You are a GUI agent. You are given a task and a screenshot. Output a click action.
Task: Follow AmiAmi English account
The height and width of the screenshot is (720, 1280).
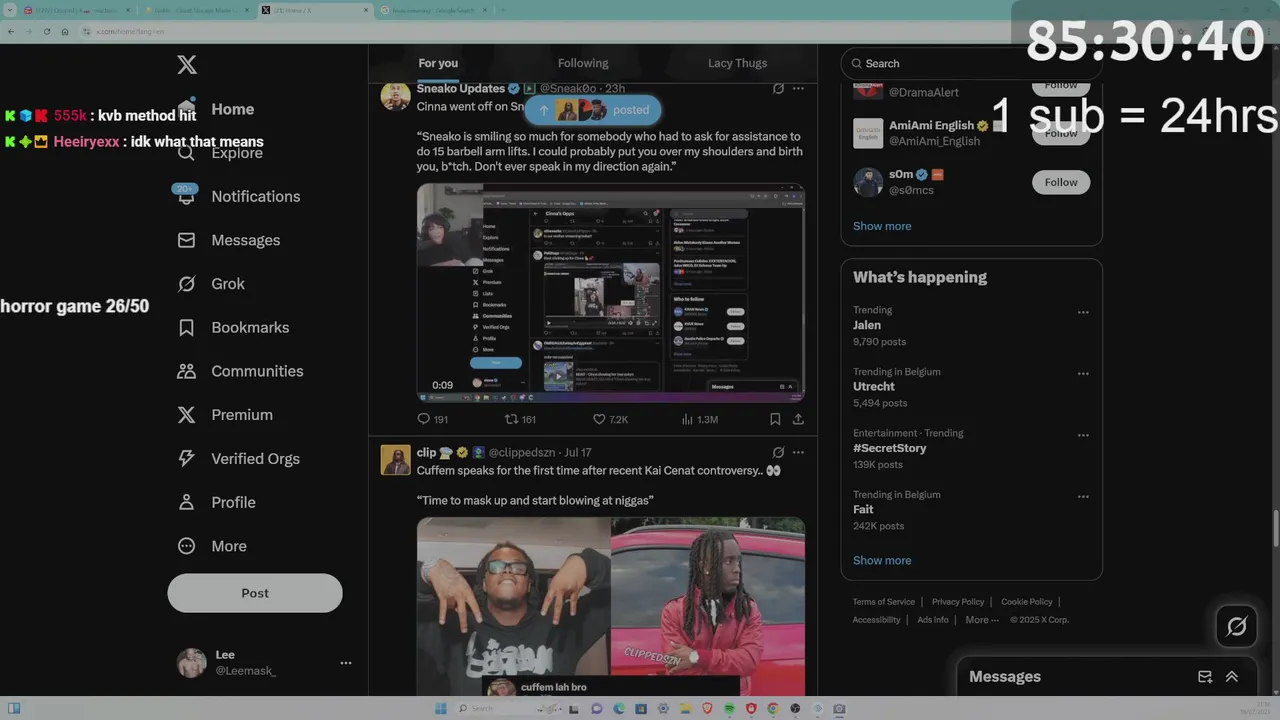[1061, 133]
